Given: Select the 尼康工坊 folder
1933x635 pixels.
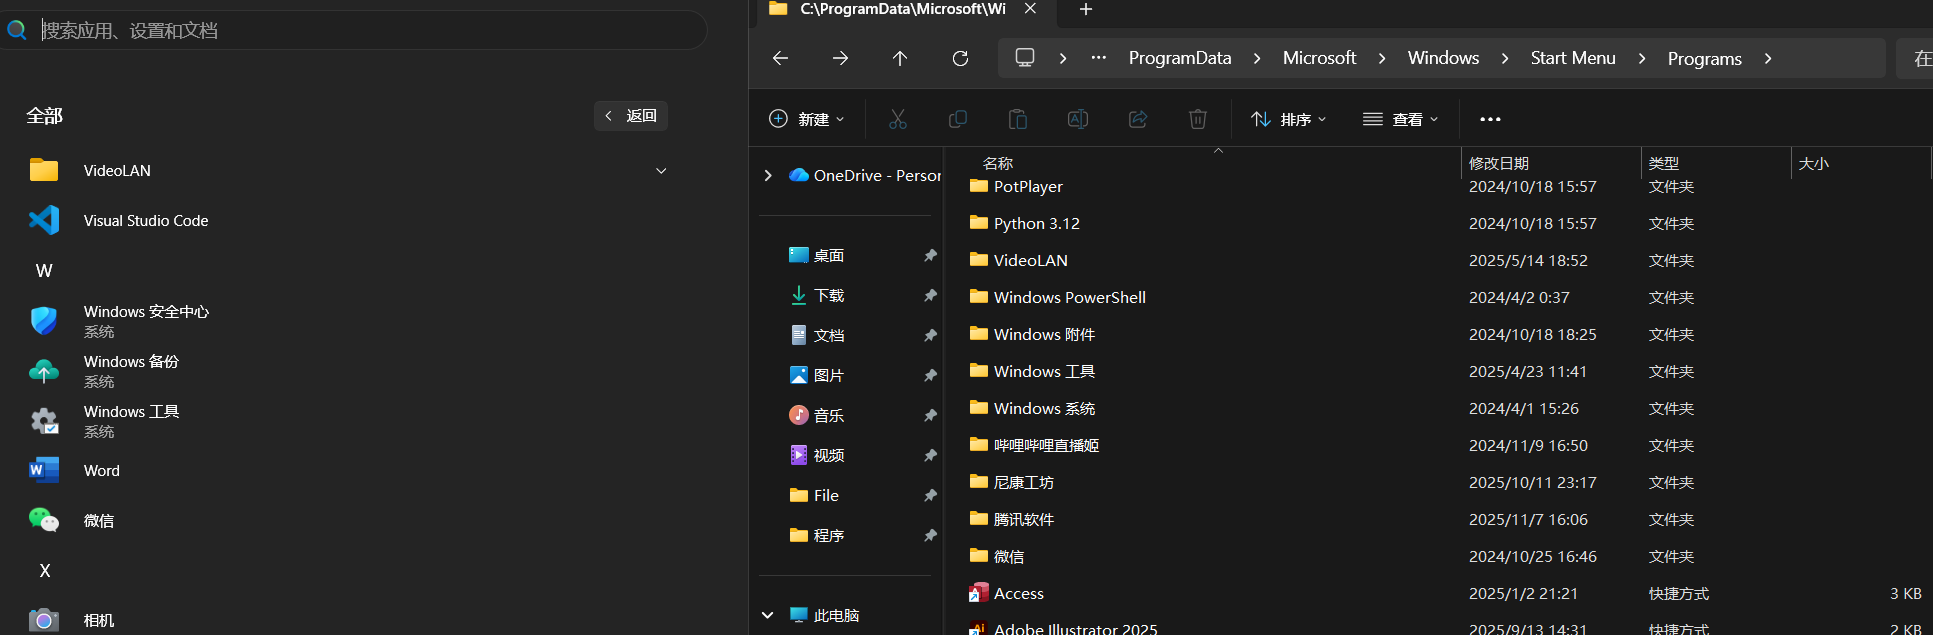Looking at the screenshot, I should [x=1023, y=482].
